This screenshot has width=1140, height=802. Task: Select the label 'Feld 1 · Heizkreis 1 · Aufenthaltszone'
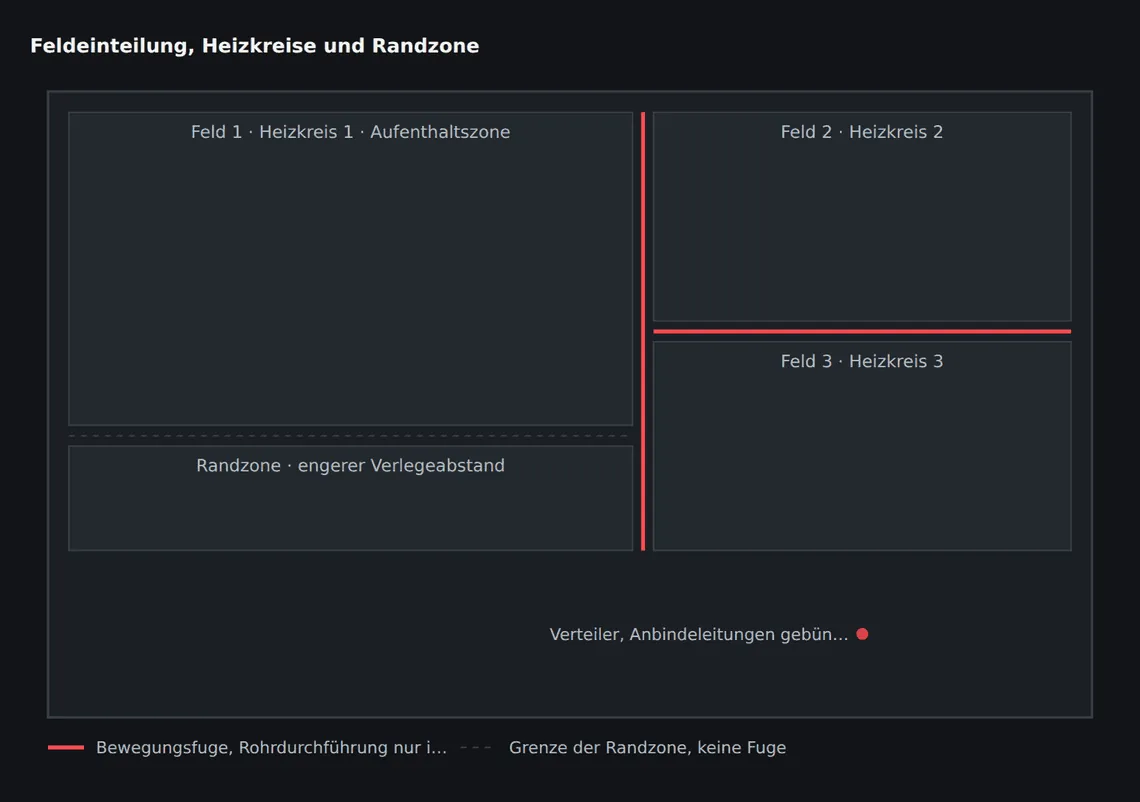350,132
